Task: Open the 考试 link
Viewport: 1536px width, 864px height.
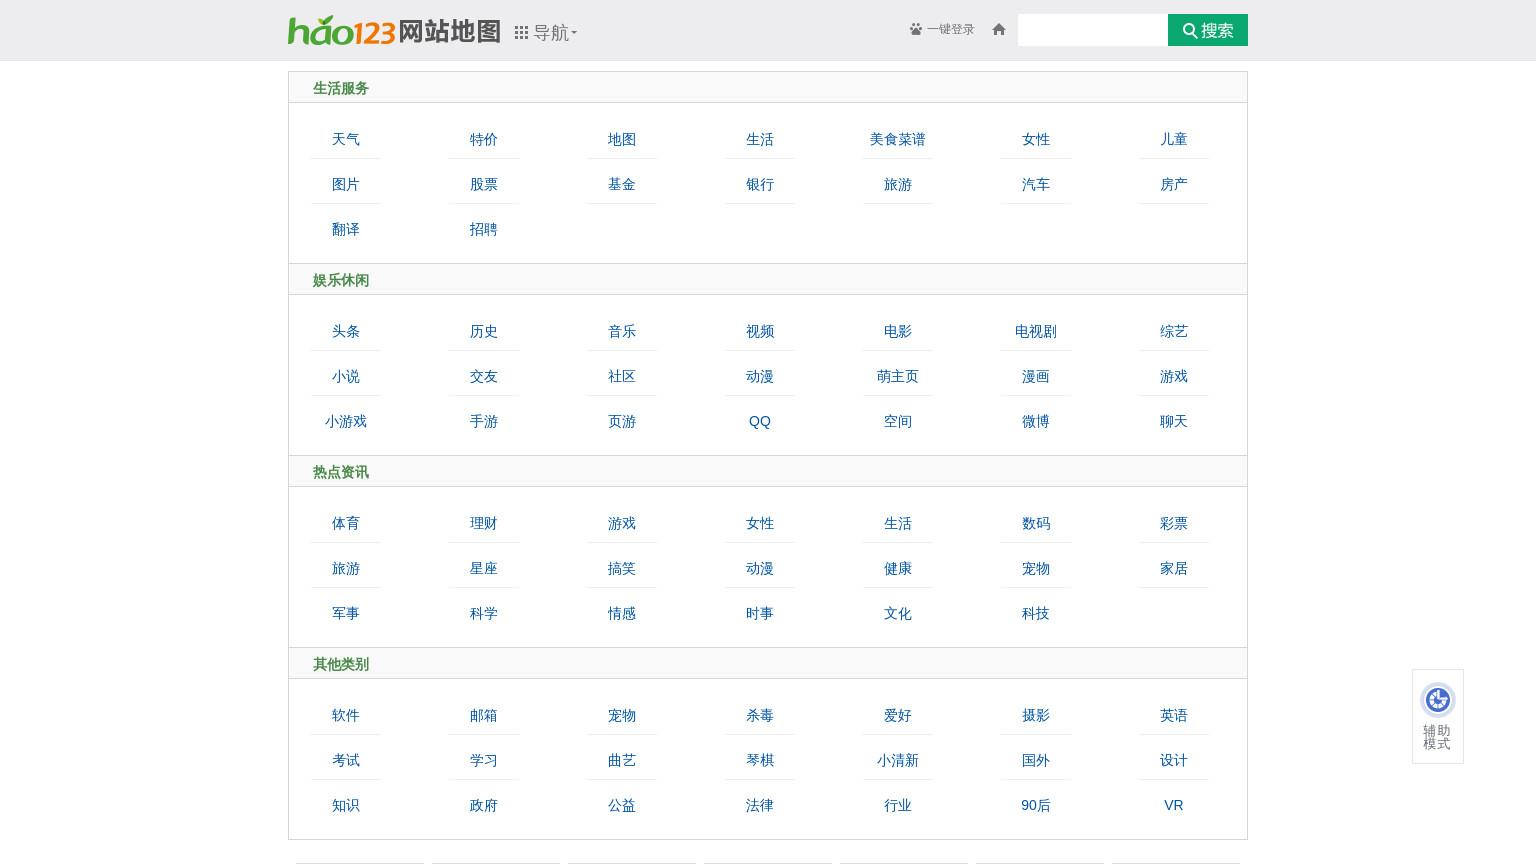Action: coord(346,760)
